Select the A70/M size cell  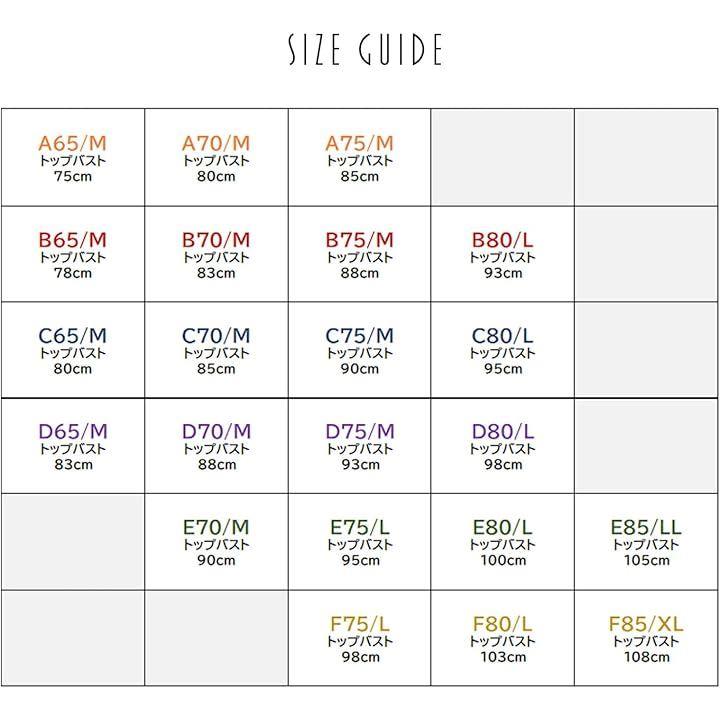216,158
